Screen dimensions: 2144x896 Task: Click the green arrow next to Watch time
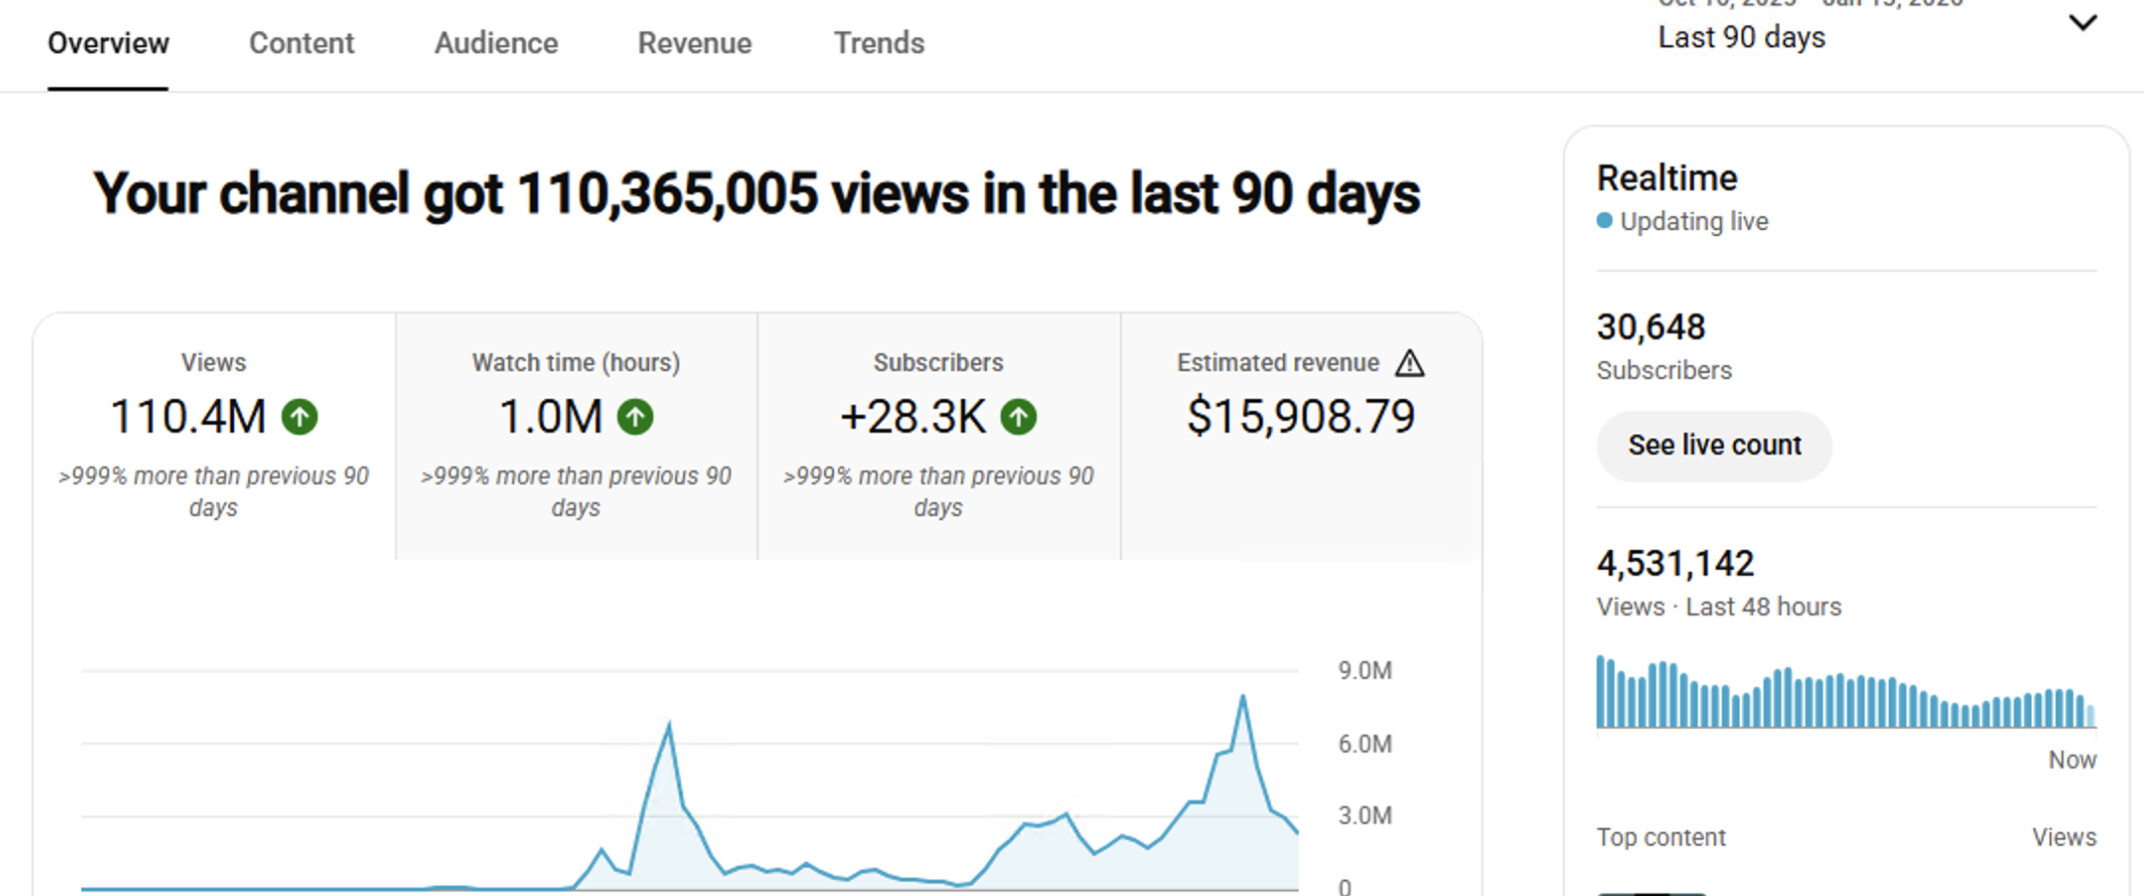click(635, 417)
